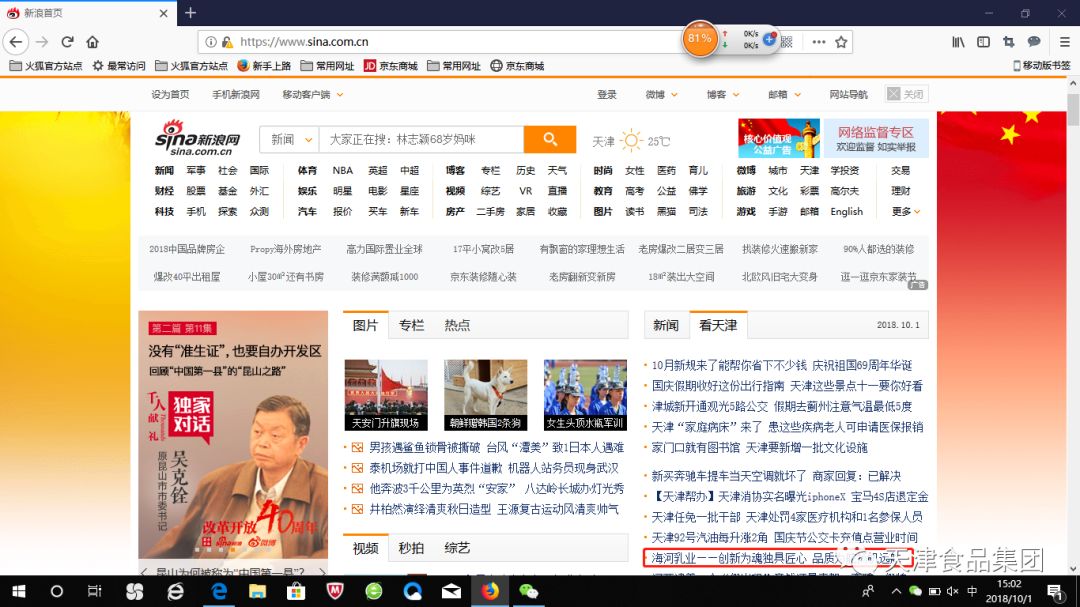Switch to the 新闻 news tab
1080x607 pixels.
pos(665,325)
